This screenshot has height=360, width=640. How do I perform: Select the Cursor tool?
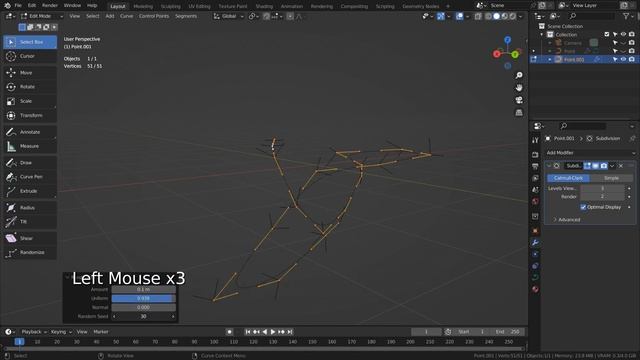[30, 56]
